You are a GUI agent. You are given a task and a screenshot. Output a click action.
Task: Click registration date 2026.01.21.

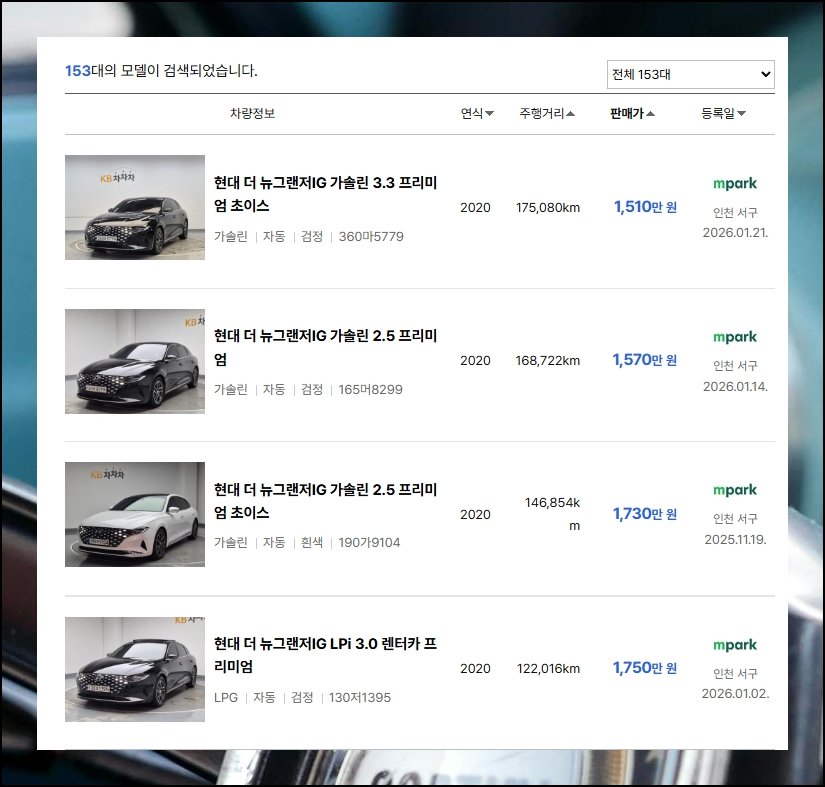click(735, 233)
